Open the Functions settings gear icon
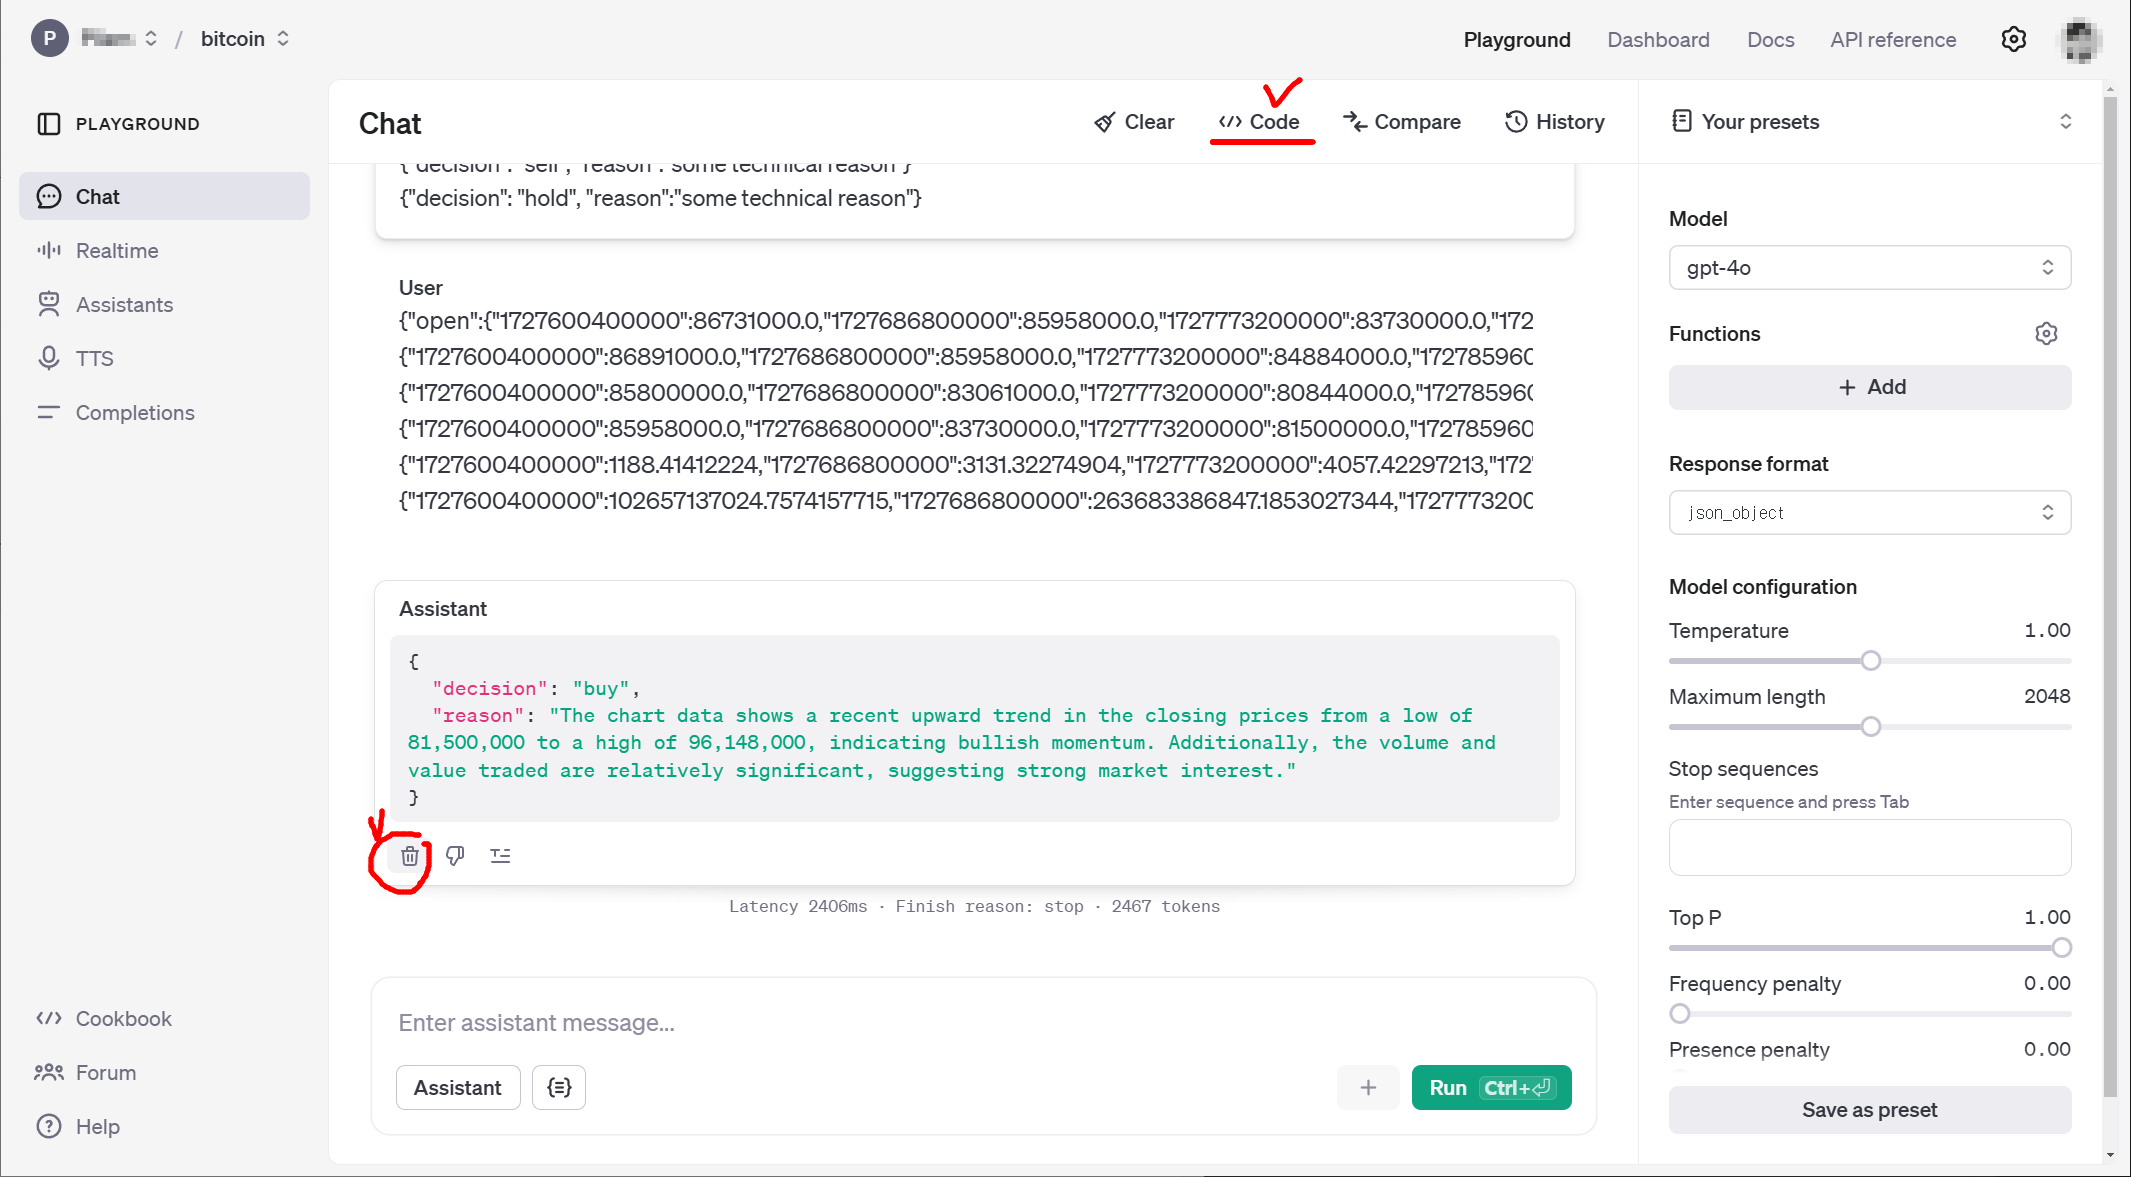 pos(2046,334)
